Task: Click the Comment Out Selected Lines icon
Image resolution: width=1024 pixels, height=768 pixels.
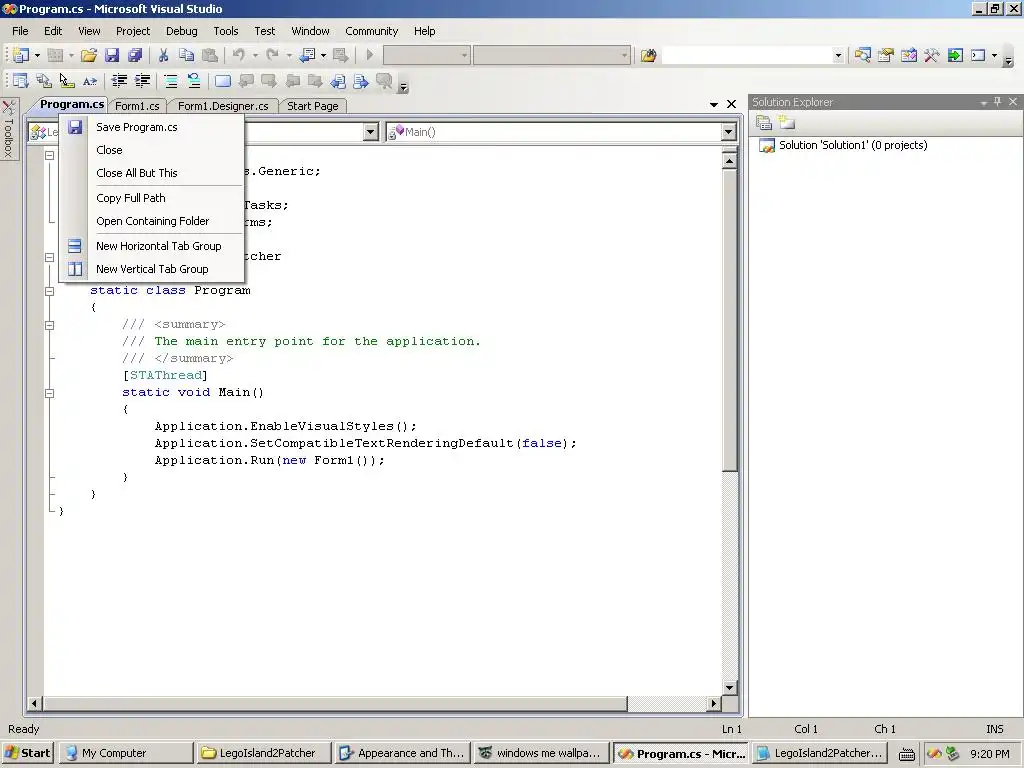Action: pos(171,81)
